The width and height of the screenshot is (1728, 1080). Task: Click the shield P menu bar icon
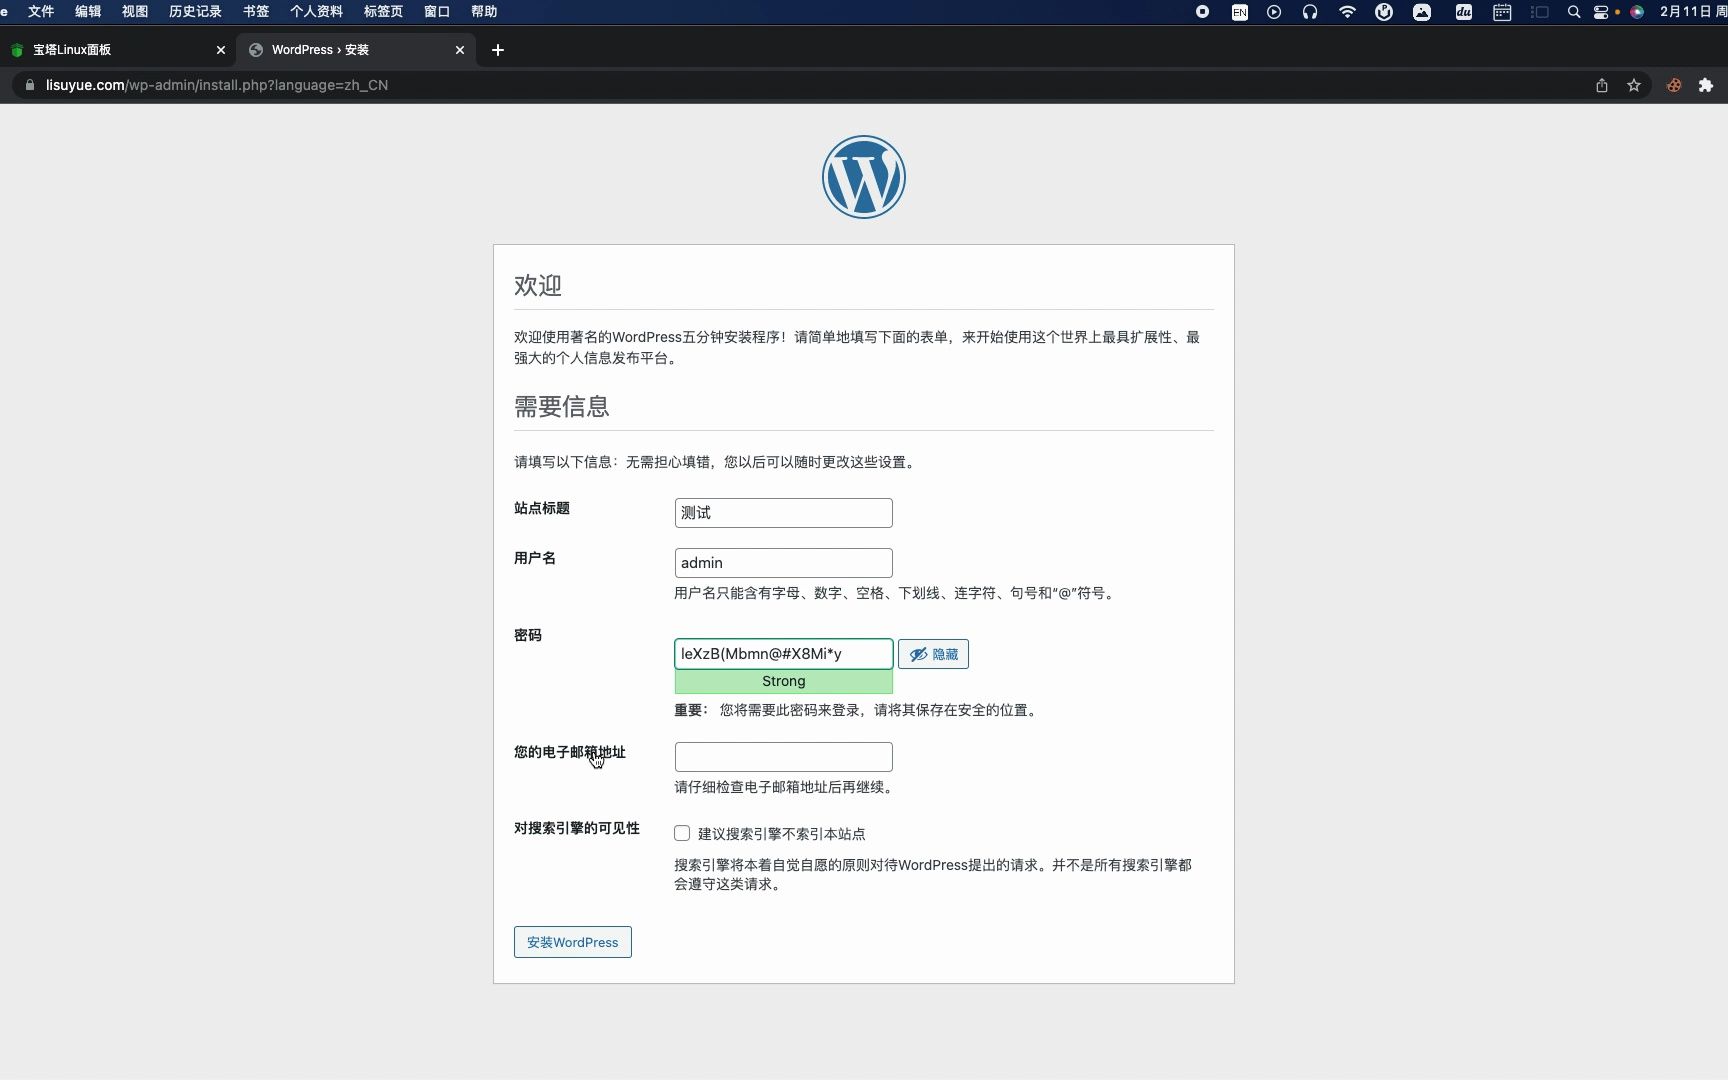1384,12
